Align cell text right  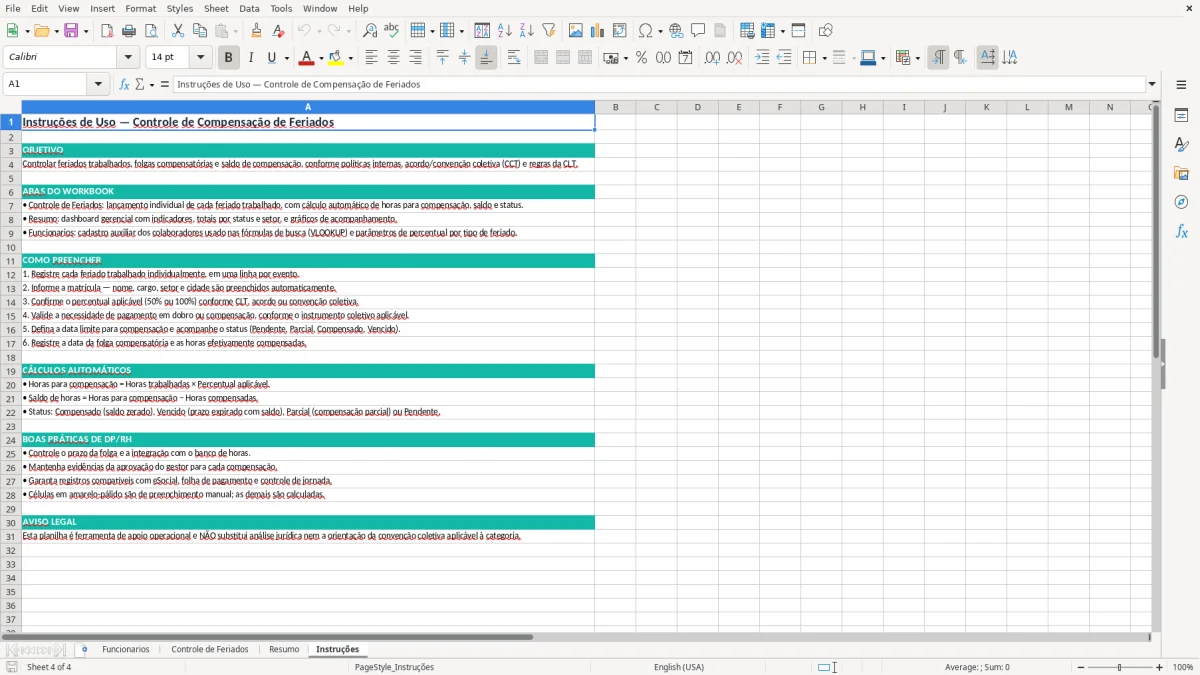coord(416,58)
